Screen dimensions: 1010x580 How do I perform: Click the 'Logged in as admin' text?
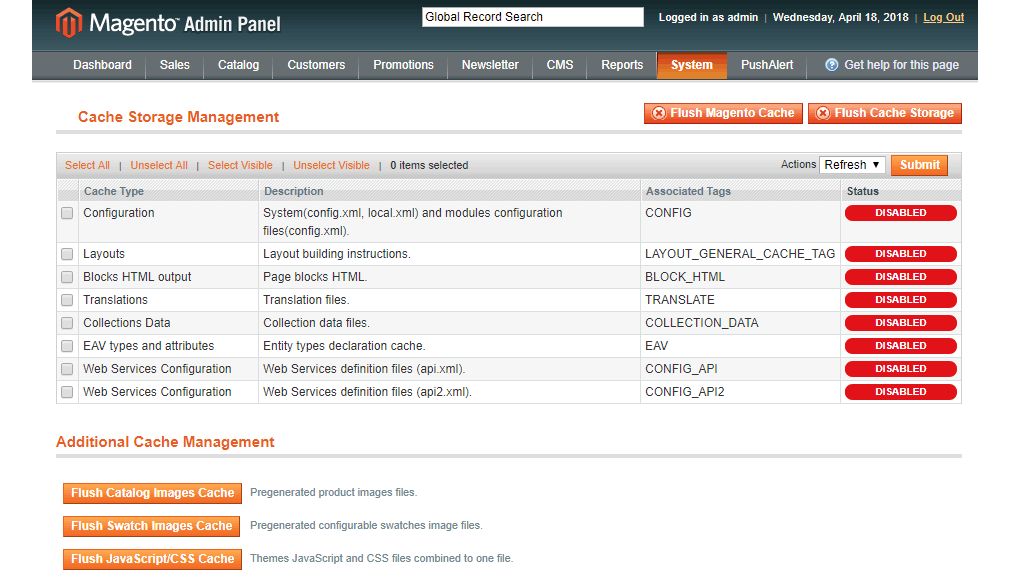pyautogui.click(x=708, y=17)
